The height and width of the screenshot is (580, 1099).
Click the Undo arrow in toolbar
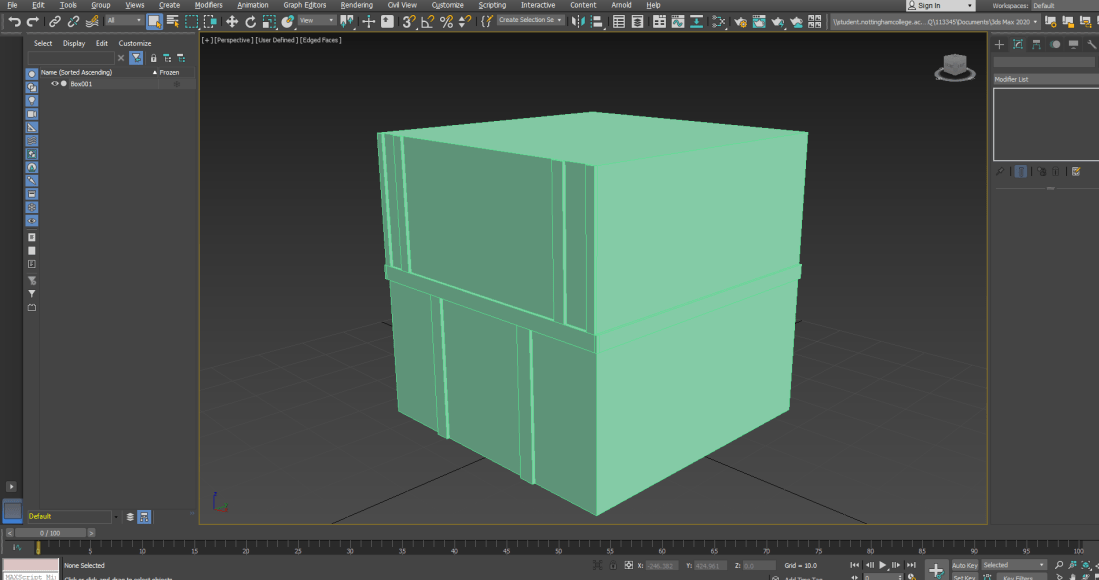(x=14, y=21)
